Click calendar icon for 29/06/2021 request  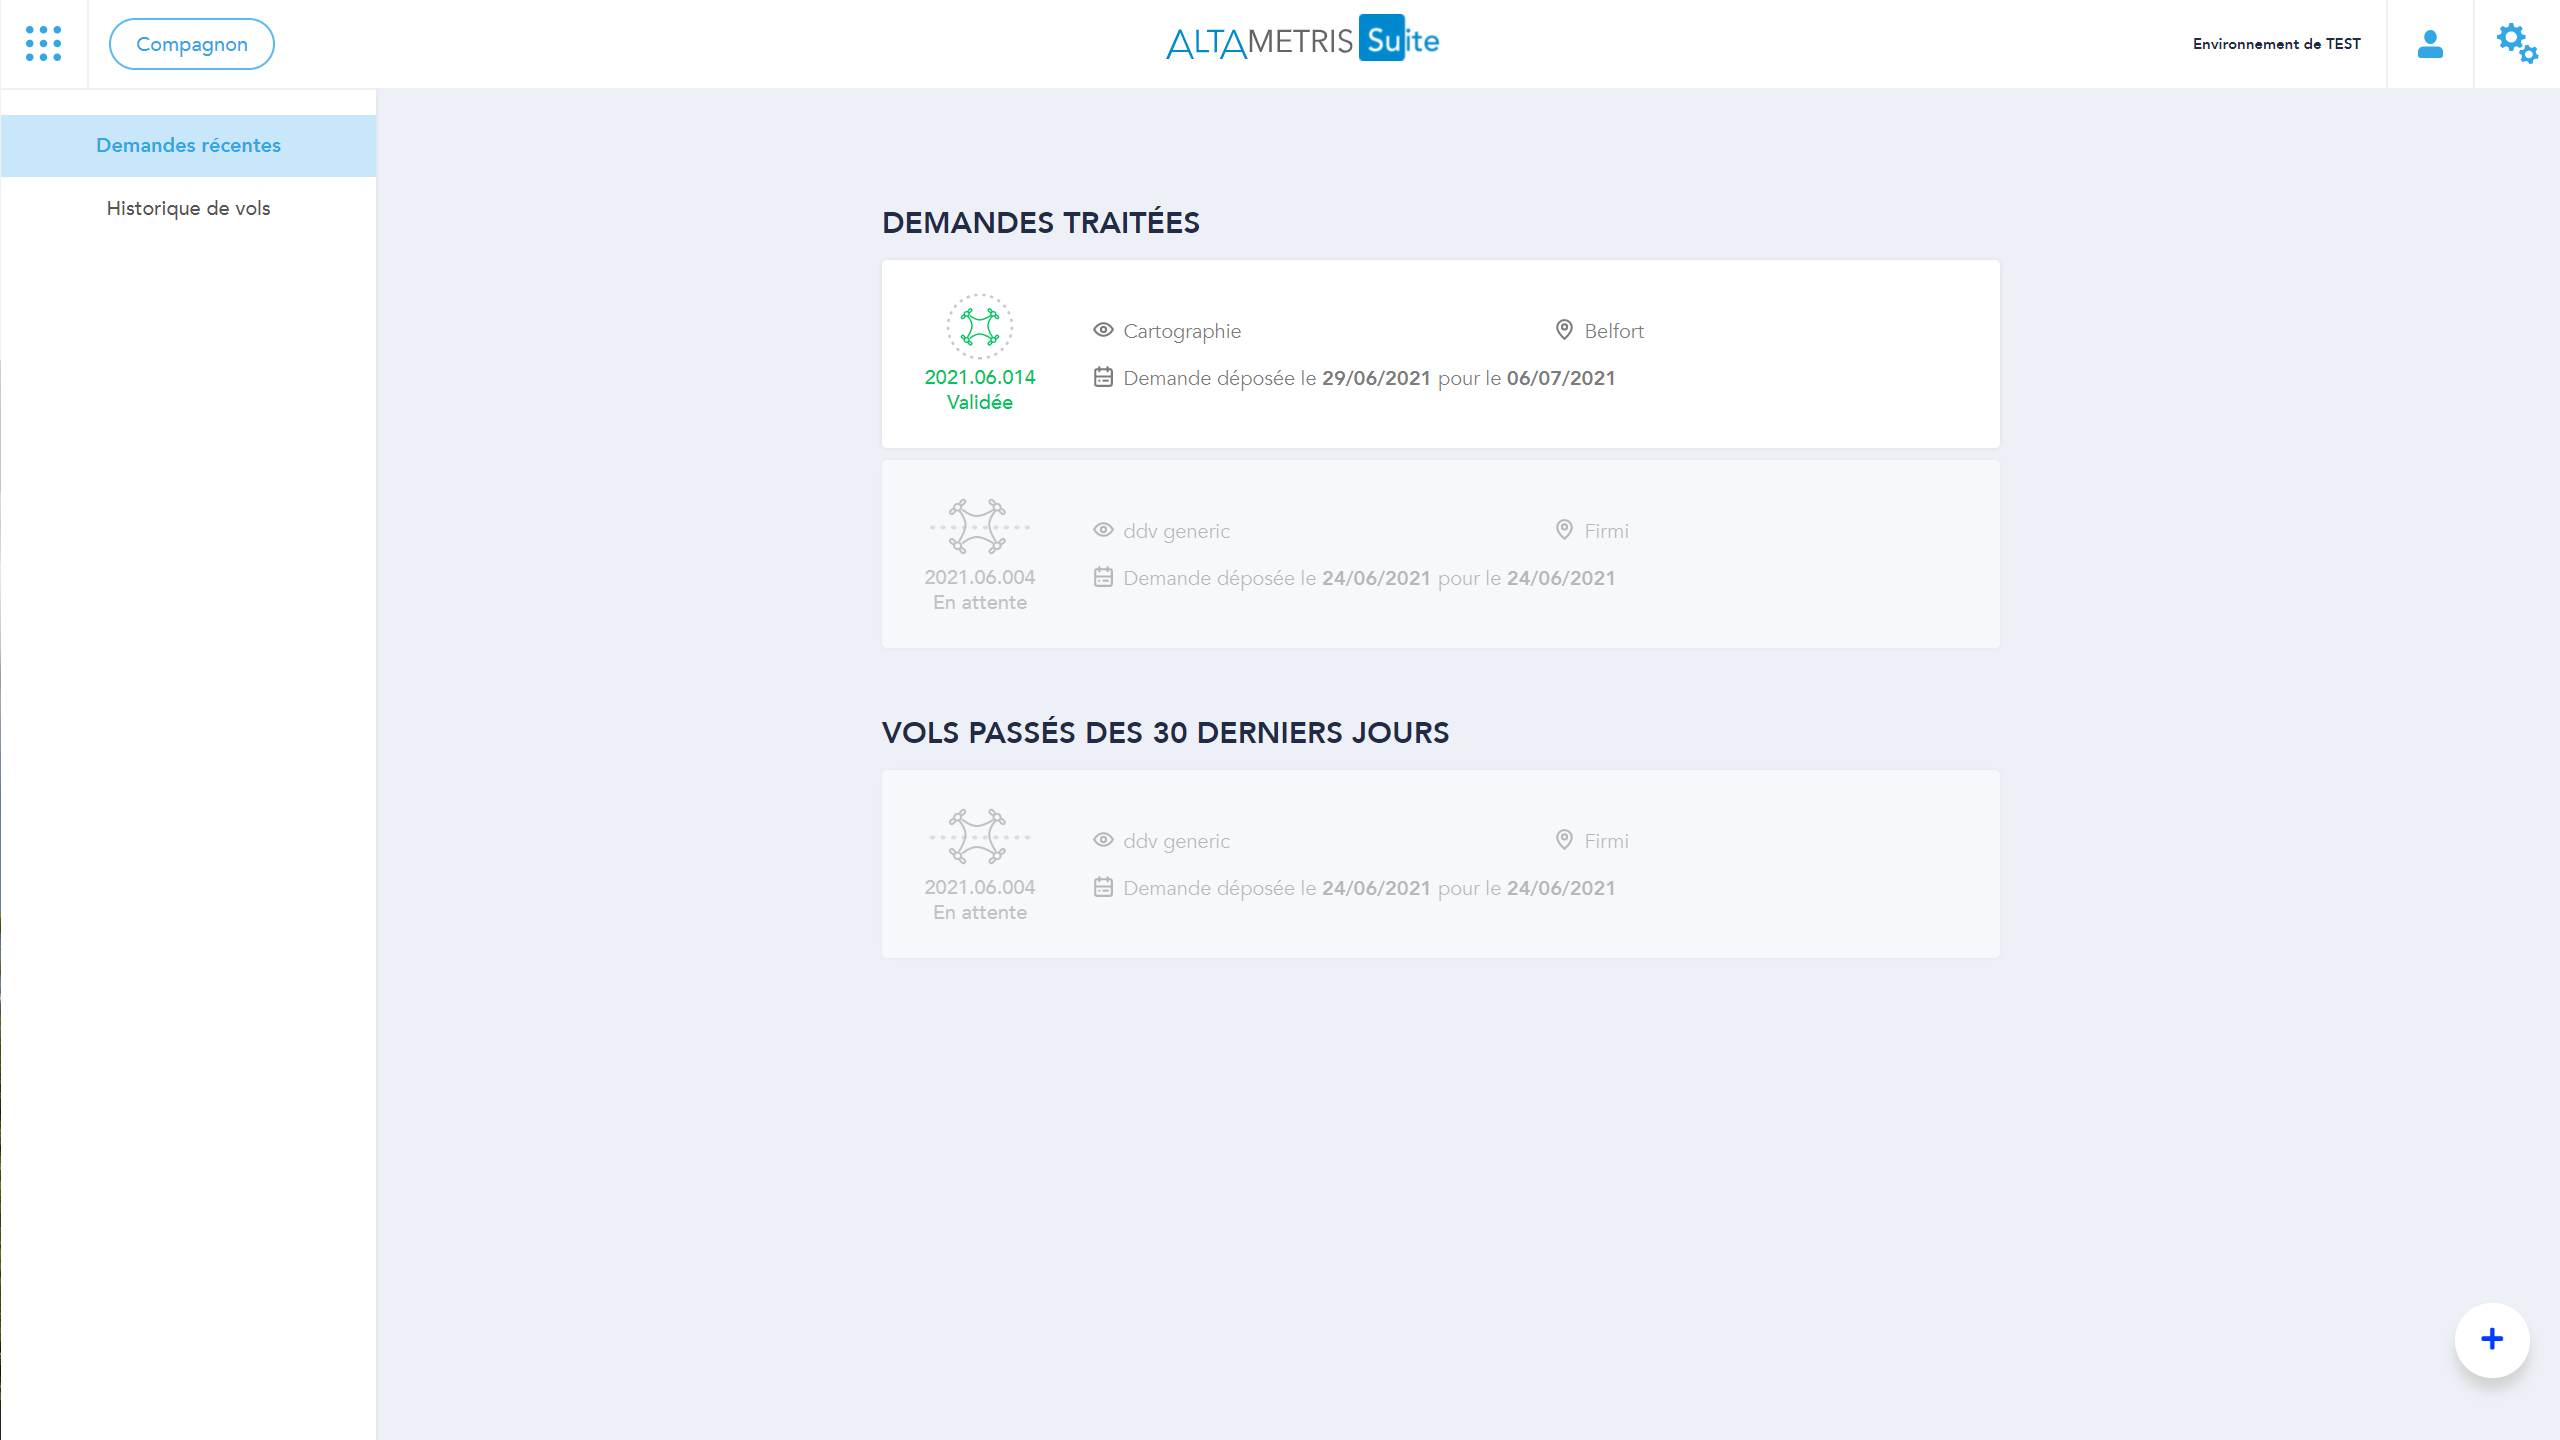click(1103, 377)
